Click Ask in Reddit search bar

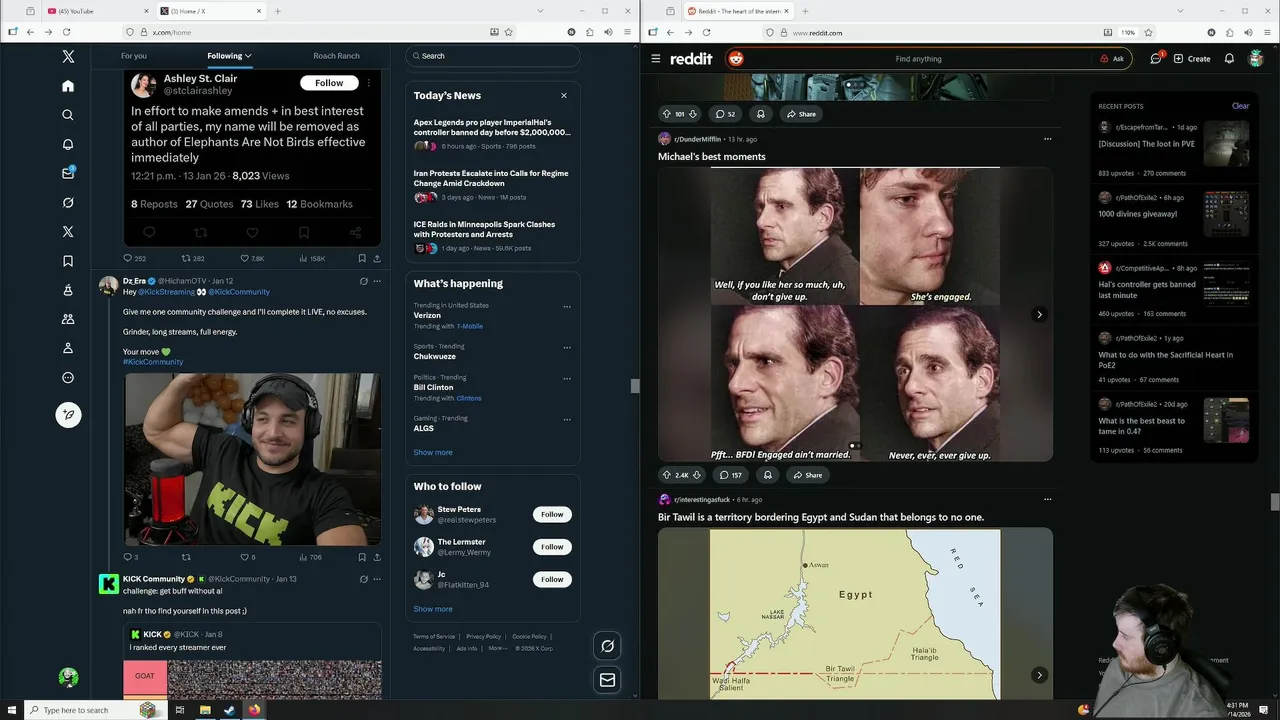click(1112, 59)
